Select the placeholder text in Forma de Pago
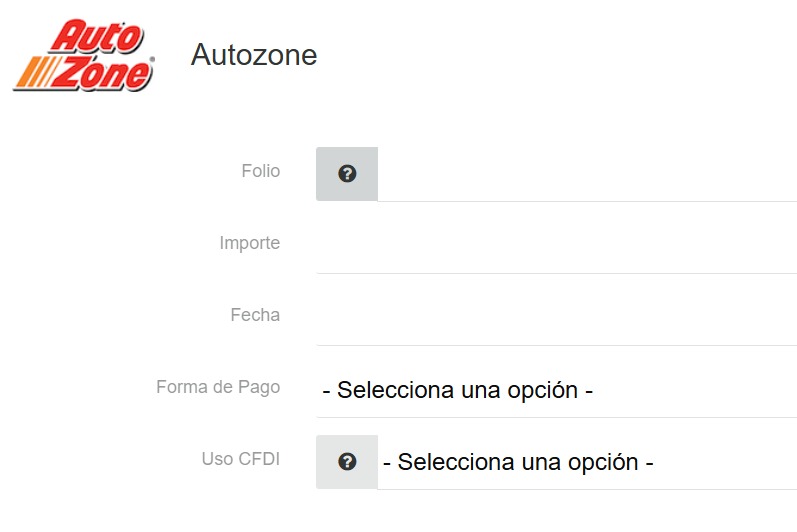The width and height of the screenshot is (797, 532). (x=458, y=390)
